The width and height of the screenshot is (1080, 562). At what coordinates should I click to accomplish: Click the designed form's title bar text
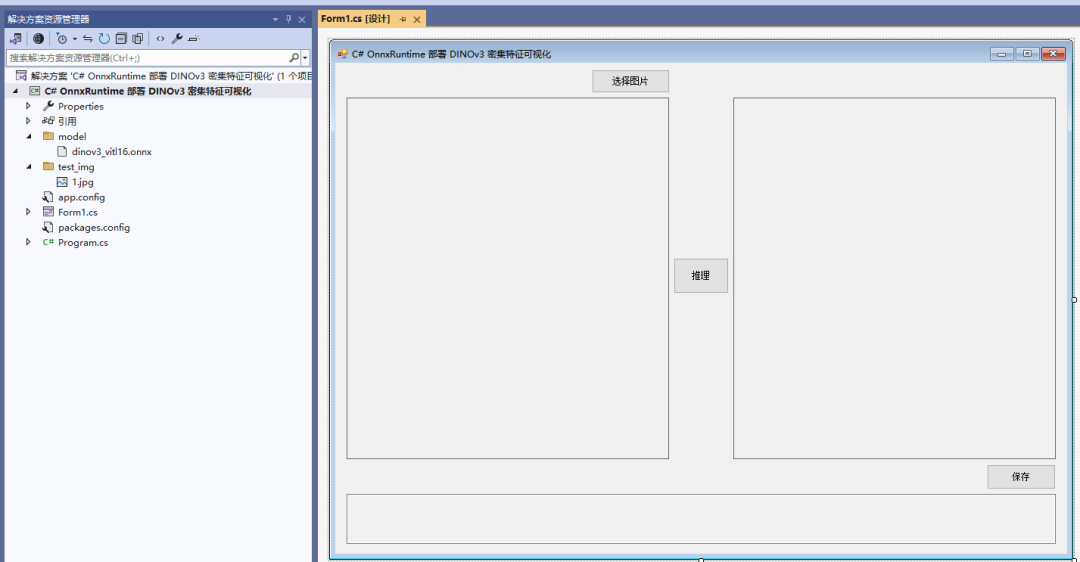451,54
